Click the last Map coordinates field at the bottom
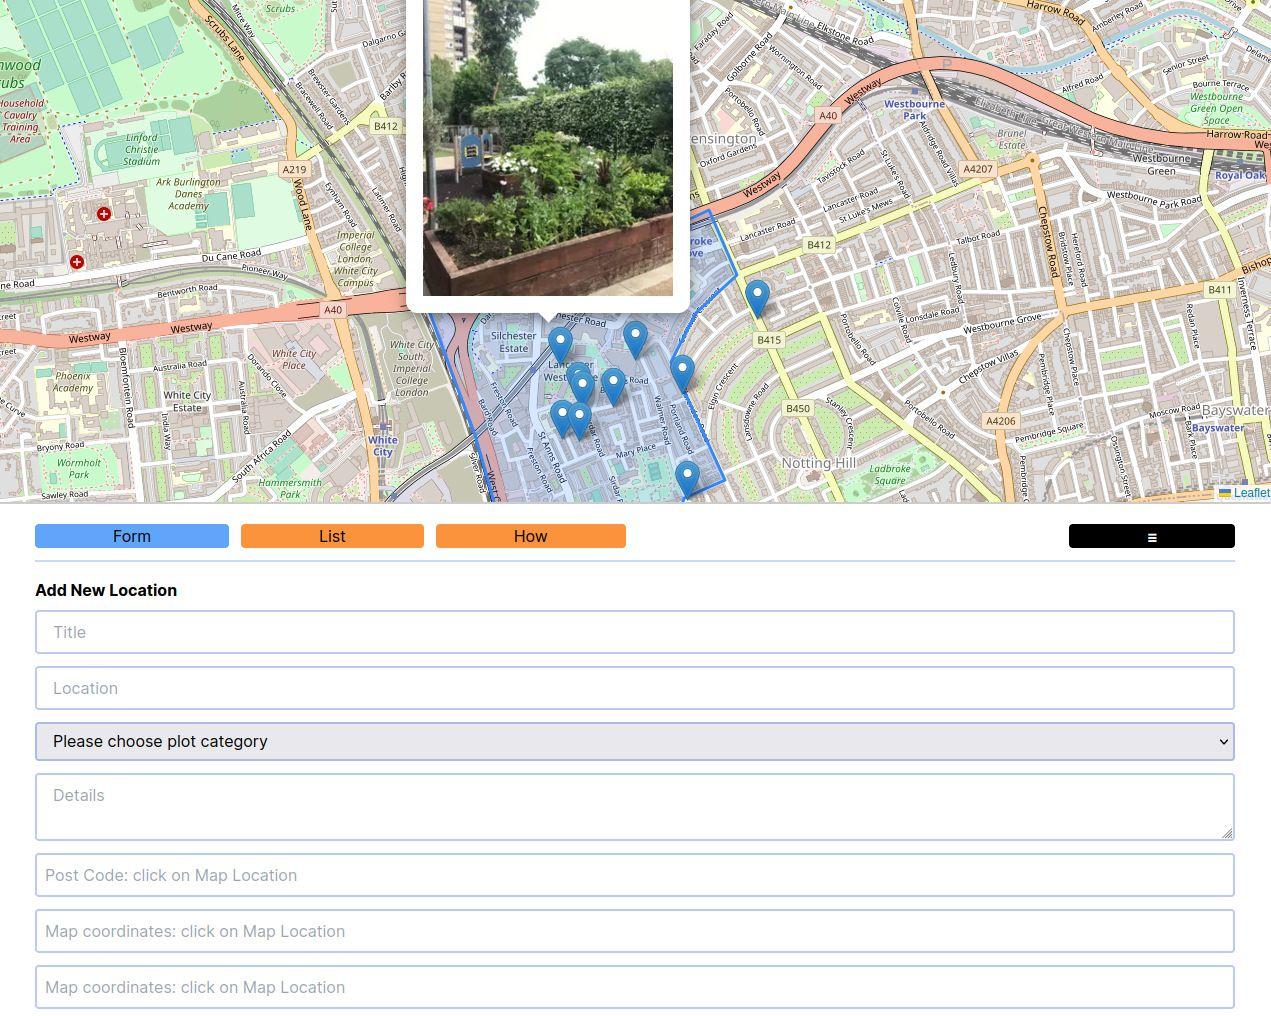The width and height of the screenshot is (1271, 1016). click(635, 987)
